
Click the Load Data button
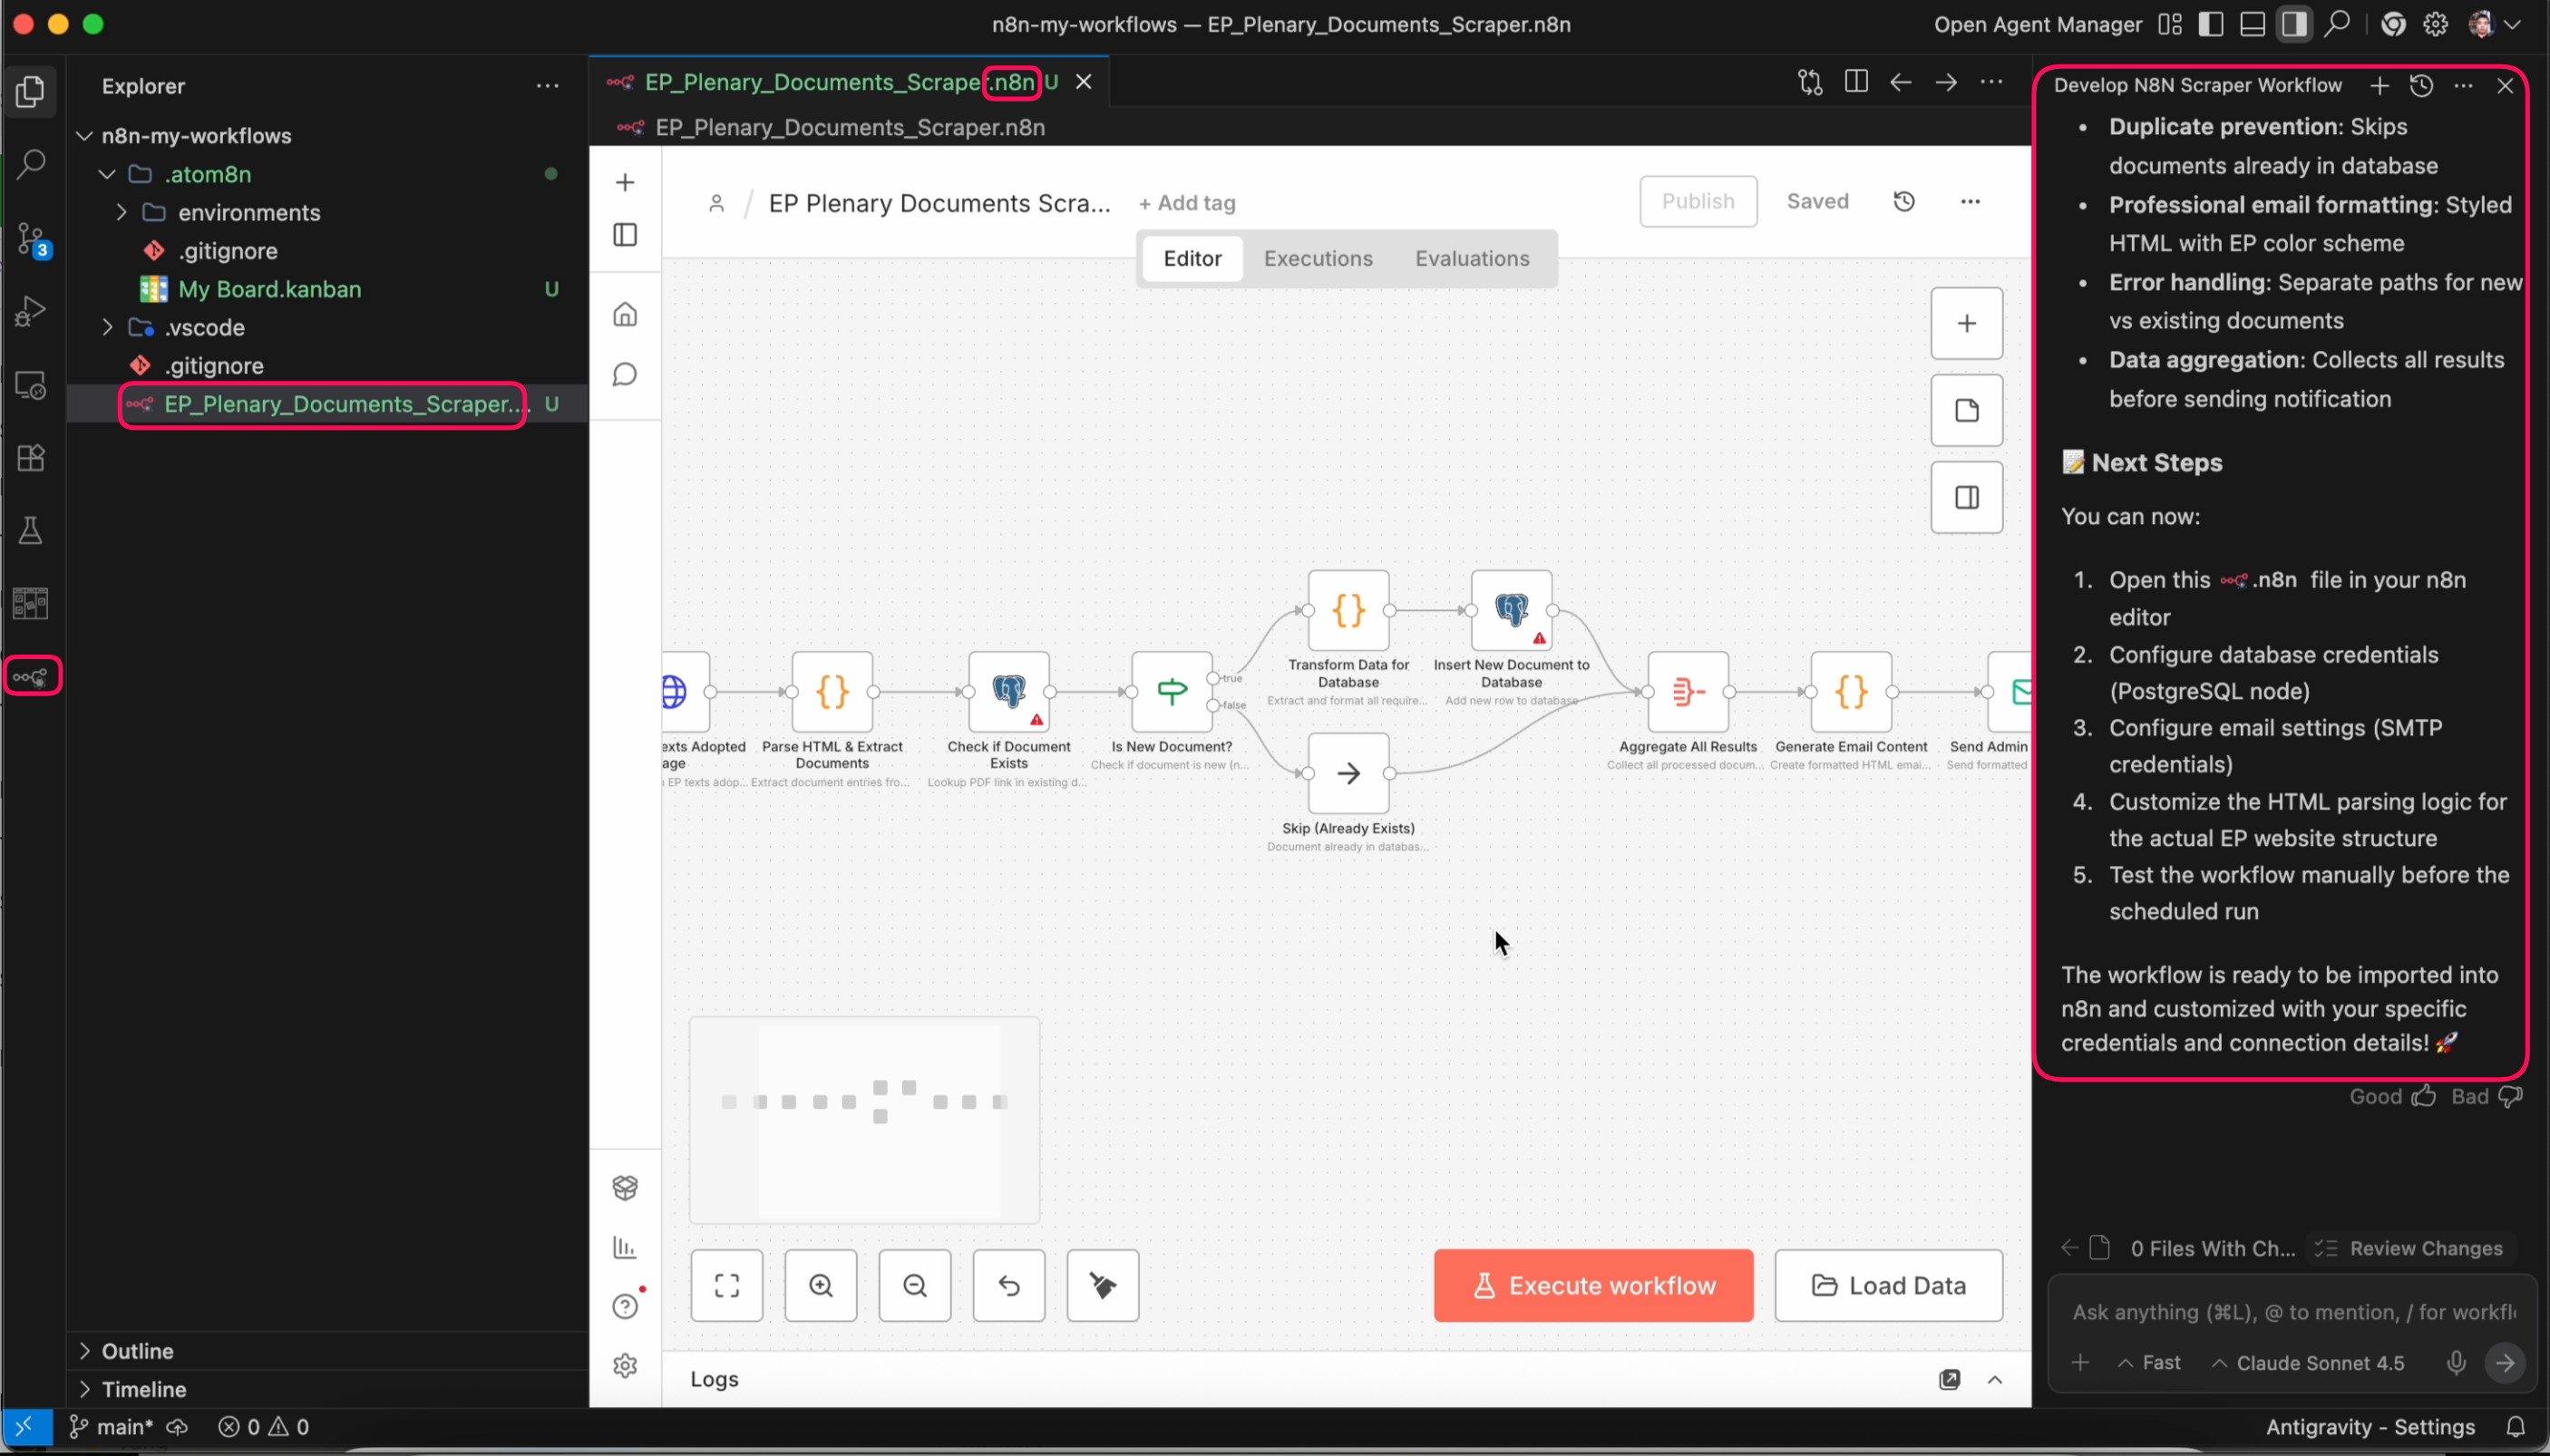click(x=1888, y=1285)
